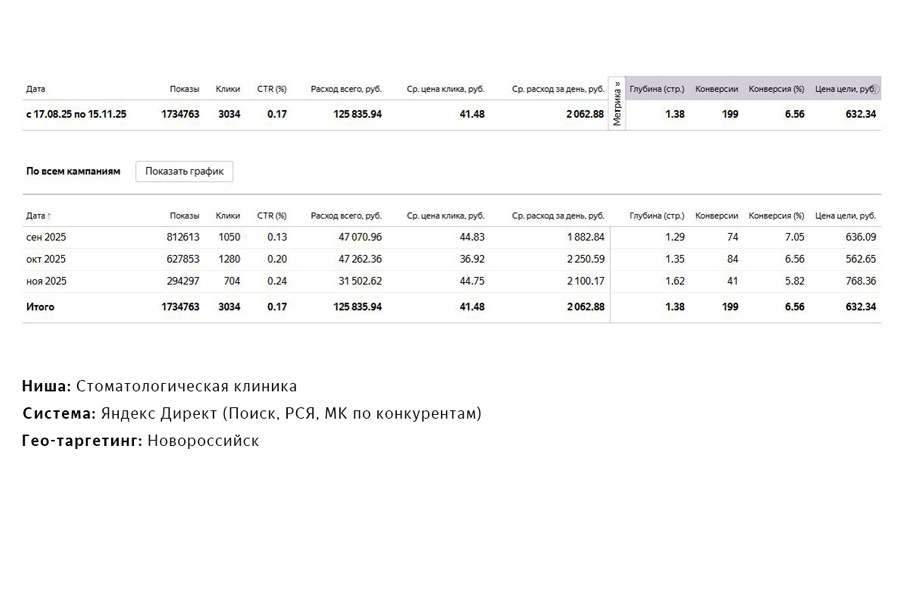The image size is (900, 600).
Task: Select the Система: Яндекс Директ line
Action: 252,413
